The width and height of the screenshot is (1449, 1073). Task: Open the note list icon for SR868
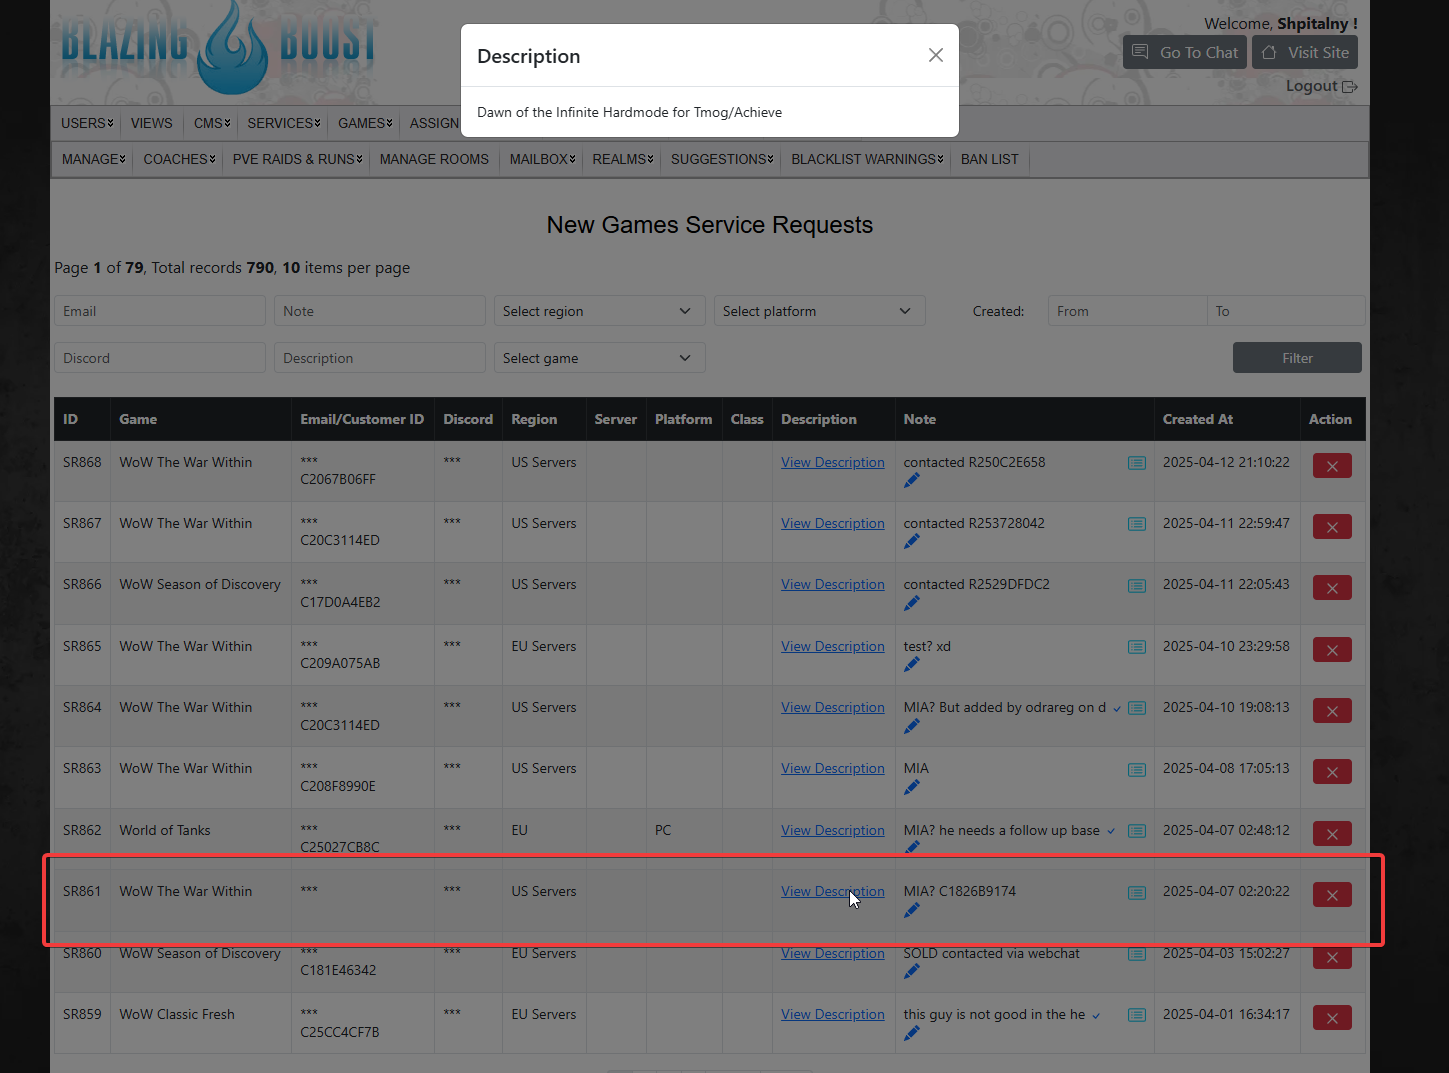[1137, 463]
